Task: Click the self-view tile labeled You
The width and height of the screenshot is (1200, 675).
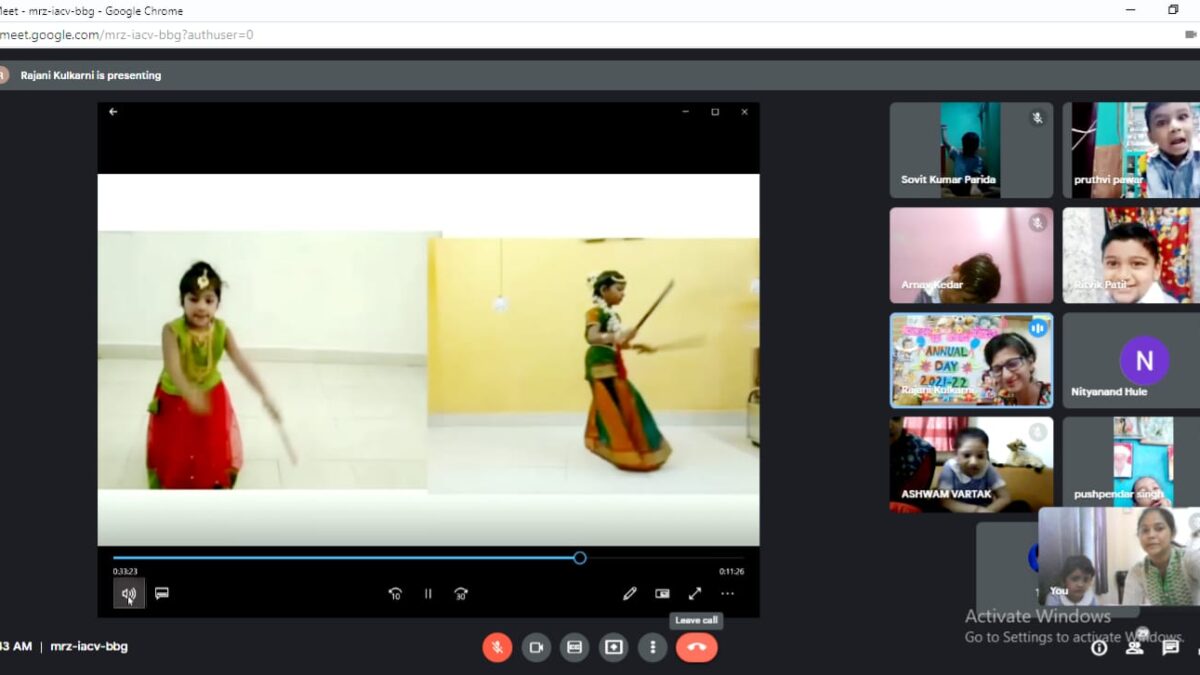Action: (x=1119, y=556)
